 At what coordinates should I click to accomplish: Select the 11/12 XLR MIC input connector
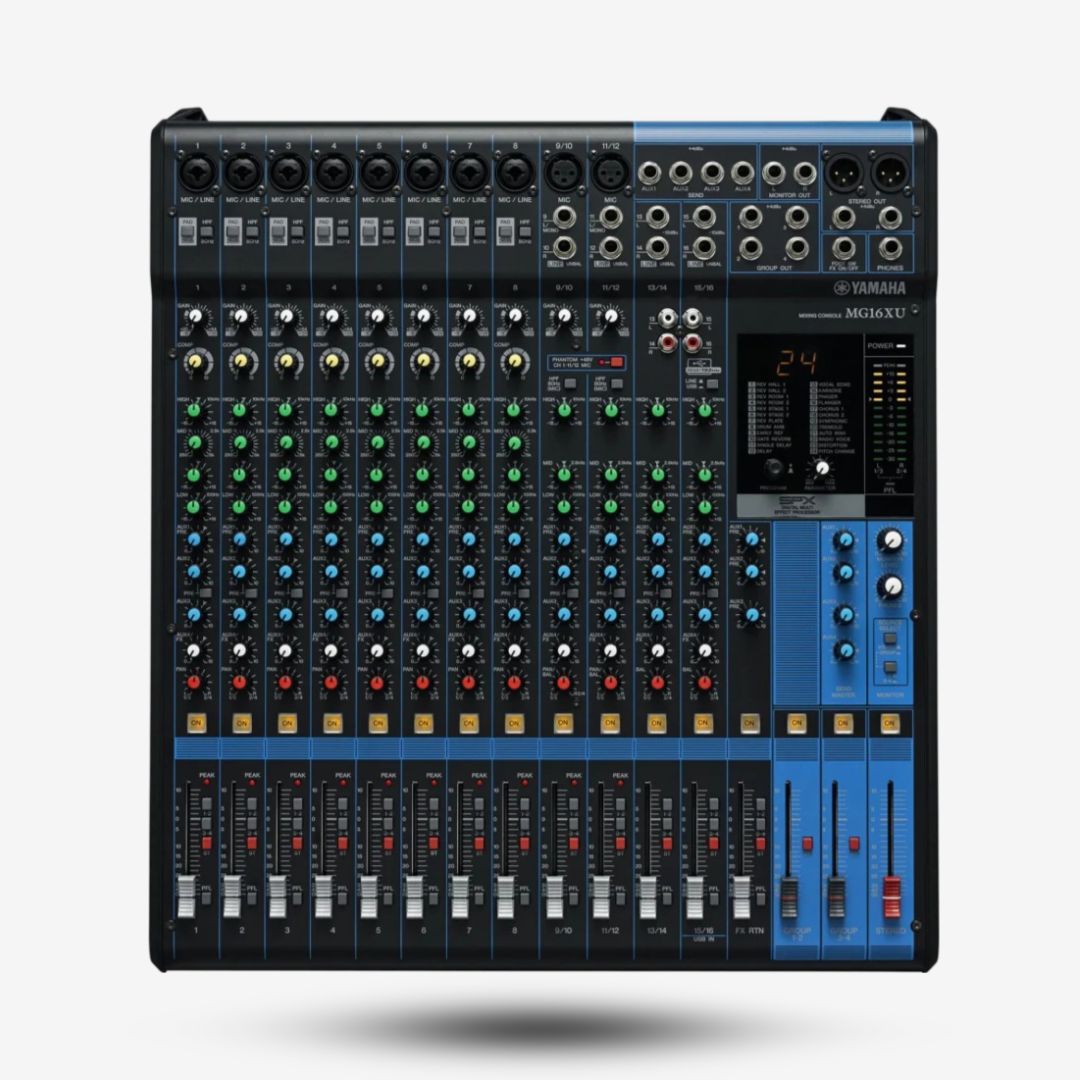coord(610,172)
